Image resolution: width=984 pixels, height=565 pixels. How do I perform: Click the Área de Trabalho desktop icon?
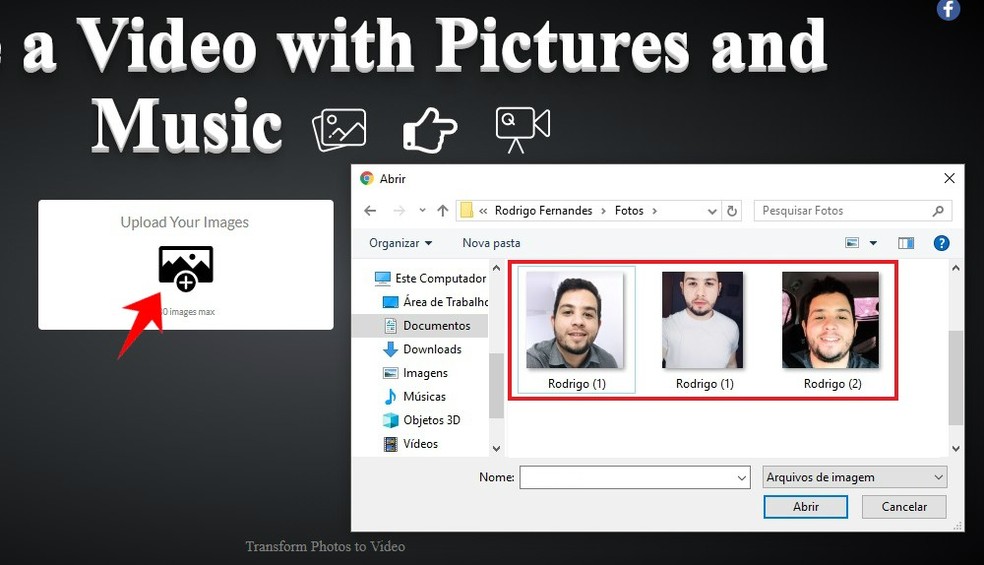[390, 302]
